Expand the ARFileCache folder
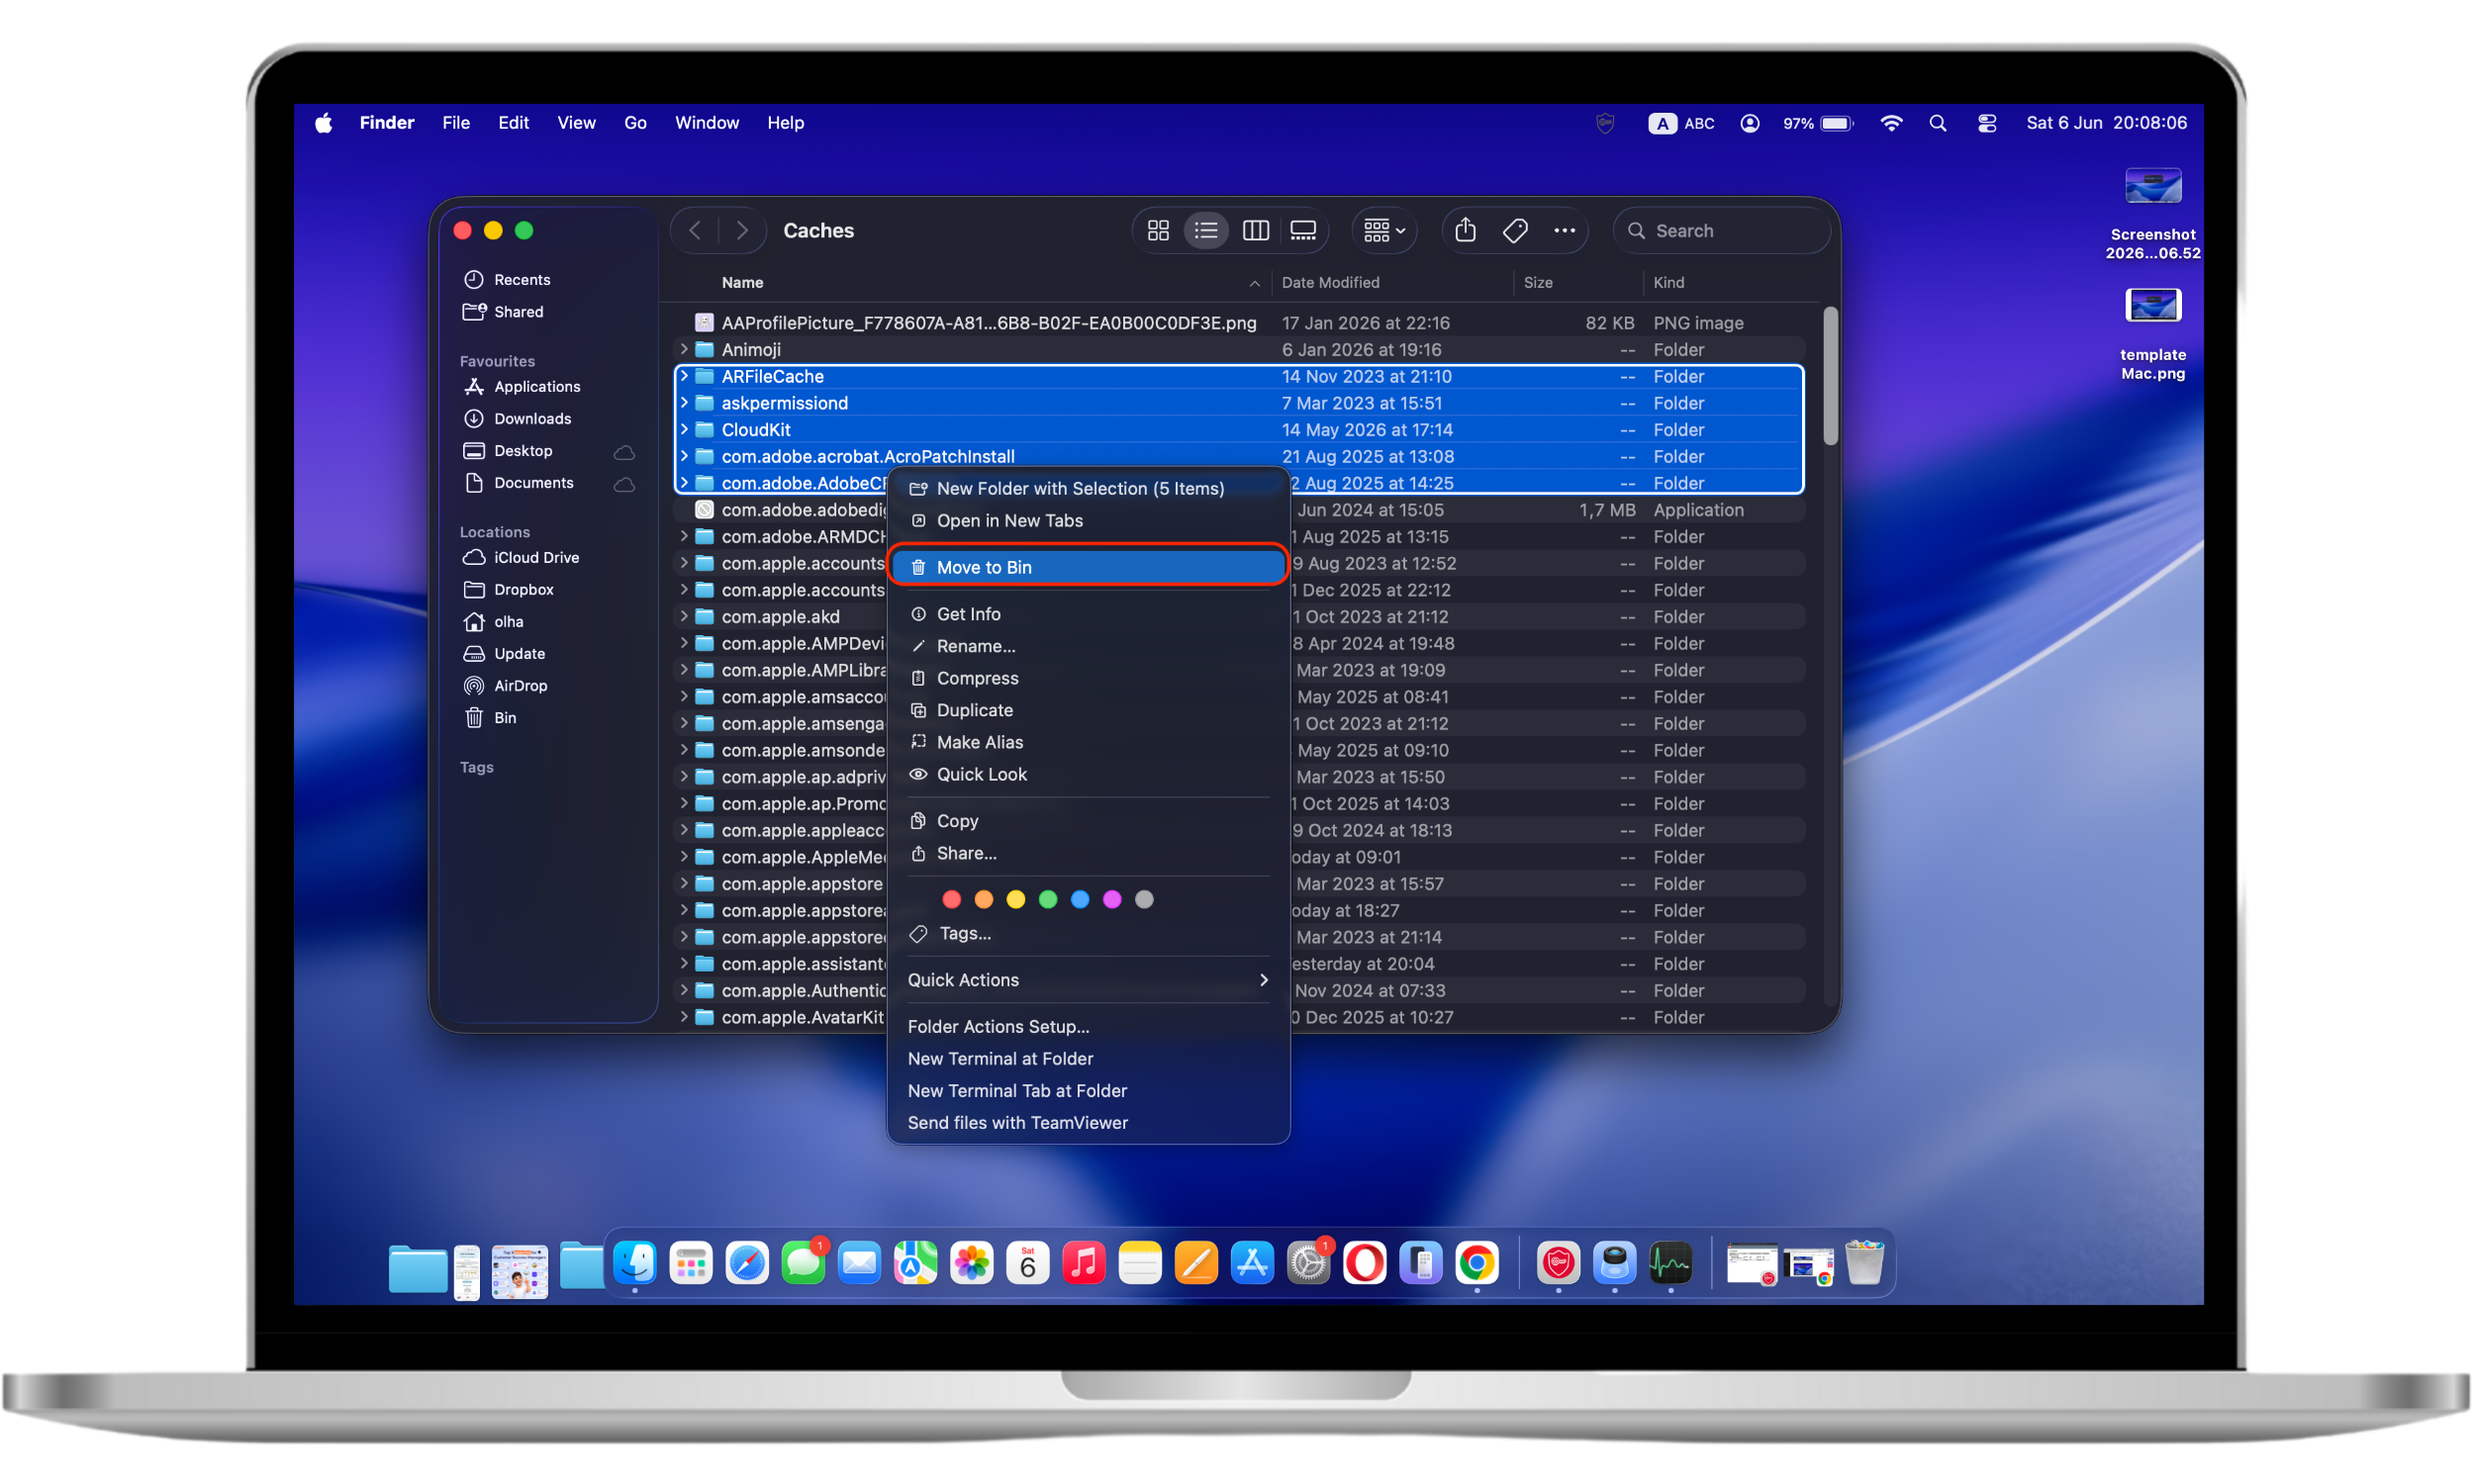Image resolution: width=2474 pixels, height=1484 pixels. pyautogui.click(x=684, y=377)
